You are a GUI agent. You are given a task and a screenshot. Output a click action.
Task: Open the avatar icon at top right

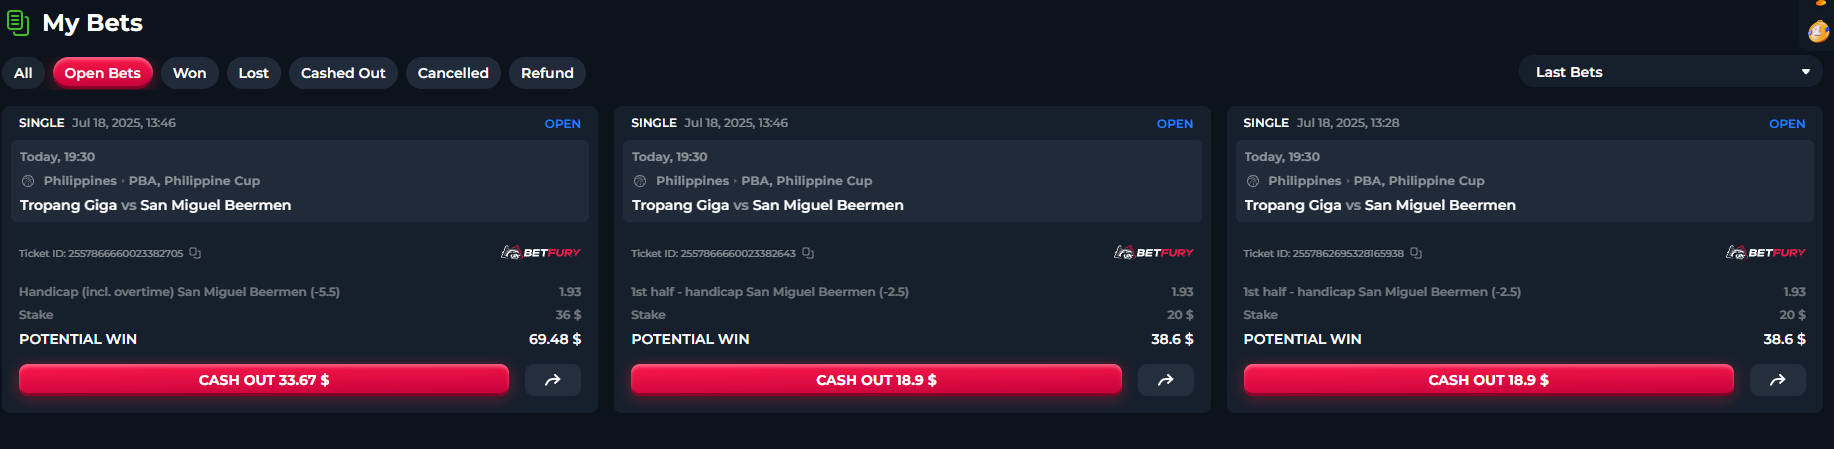point(1819,31)
